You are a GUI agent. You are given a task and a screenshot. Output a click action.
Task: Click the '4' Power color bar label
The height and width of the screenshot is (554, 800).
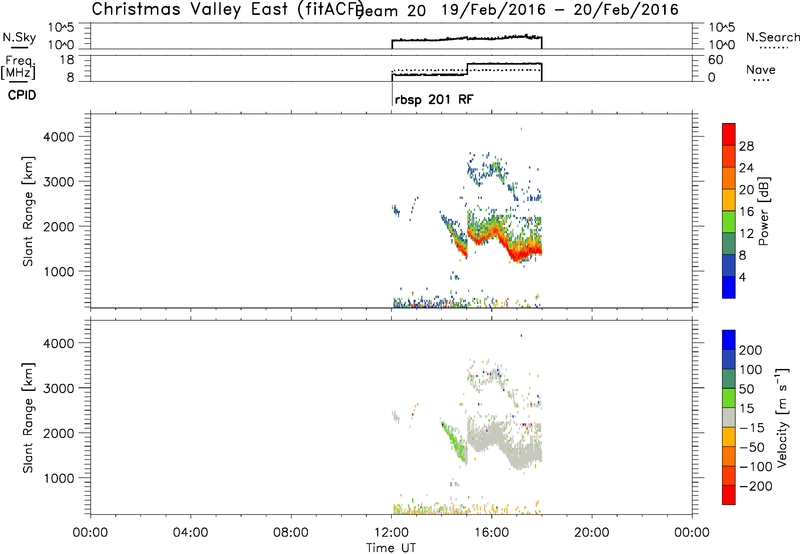tap(742, 278)
